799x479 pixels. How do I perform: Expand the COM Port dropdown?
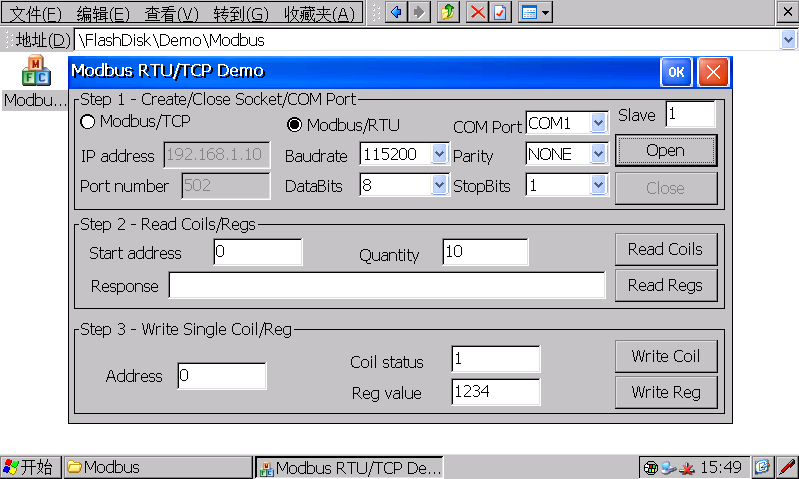(x=599, y=123)
